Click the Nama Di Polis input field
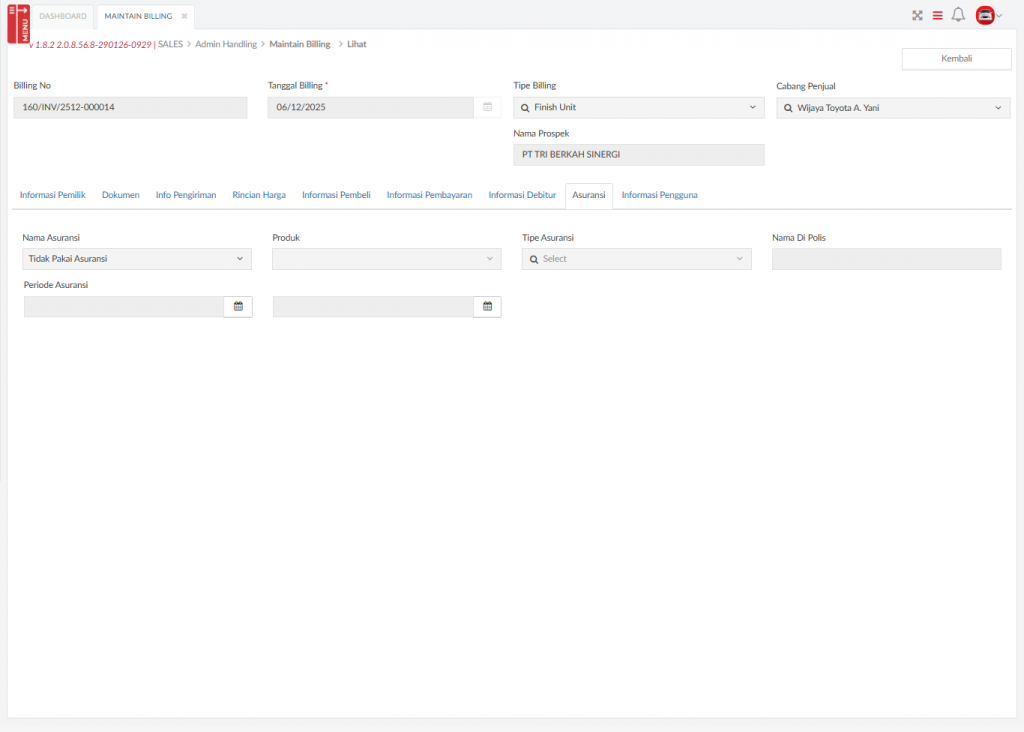This screenshot has height=732, width=1024. pos(886,259)
